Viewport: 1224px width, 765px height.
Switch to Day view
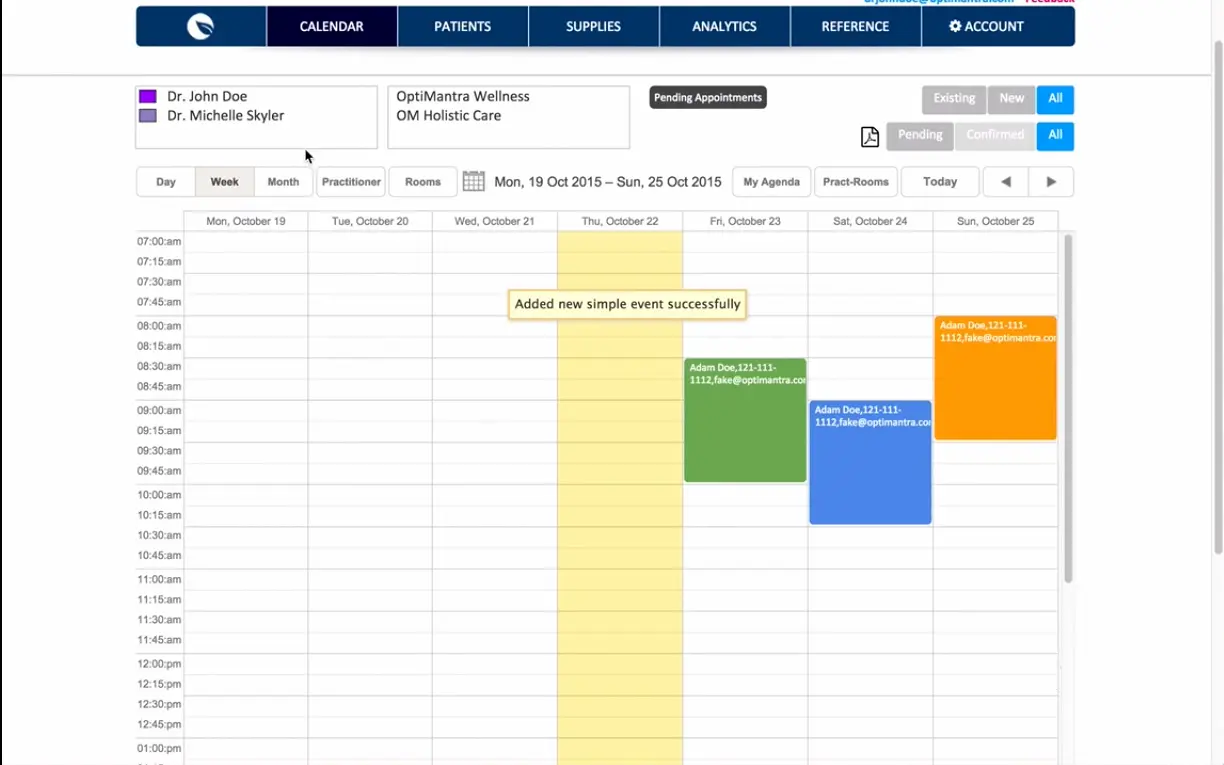coord(165,181)
